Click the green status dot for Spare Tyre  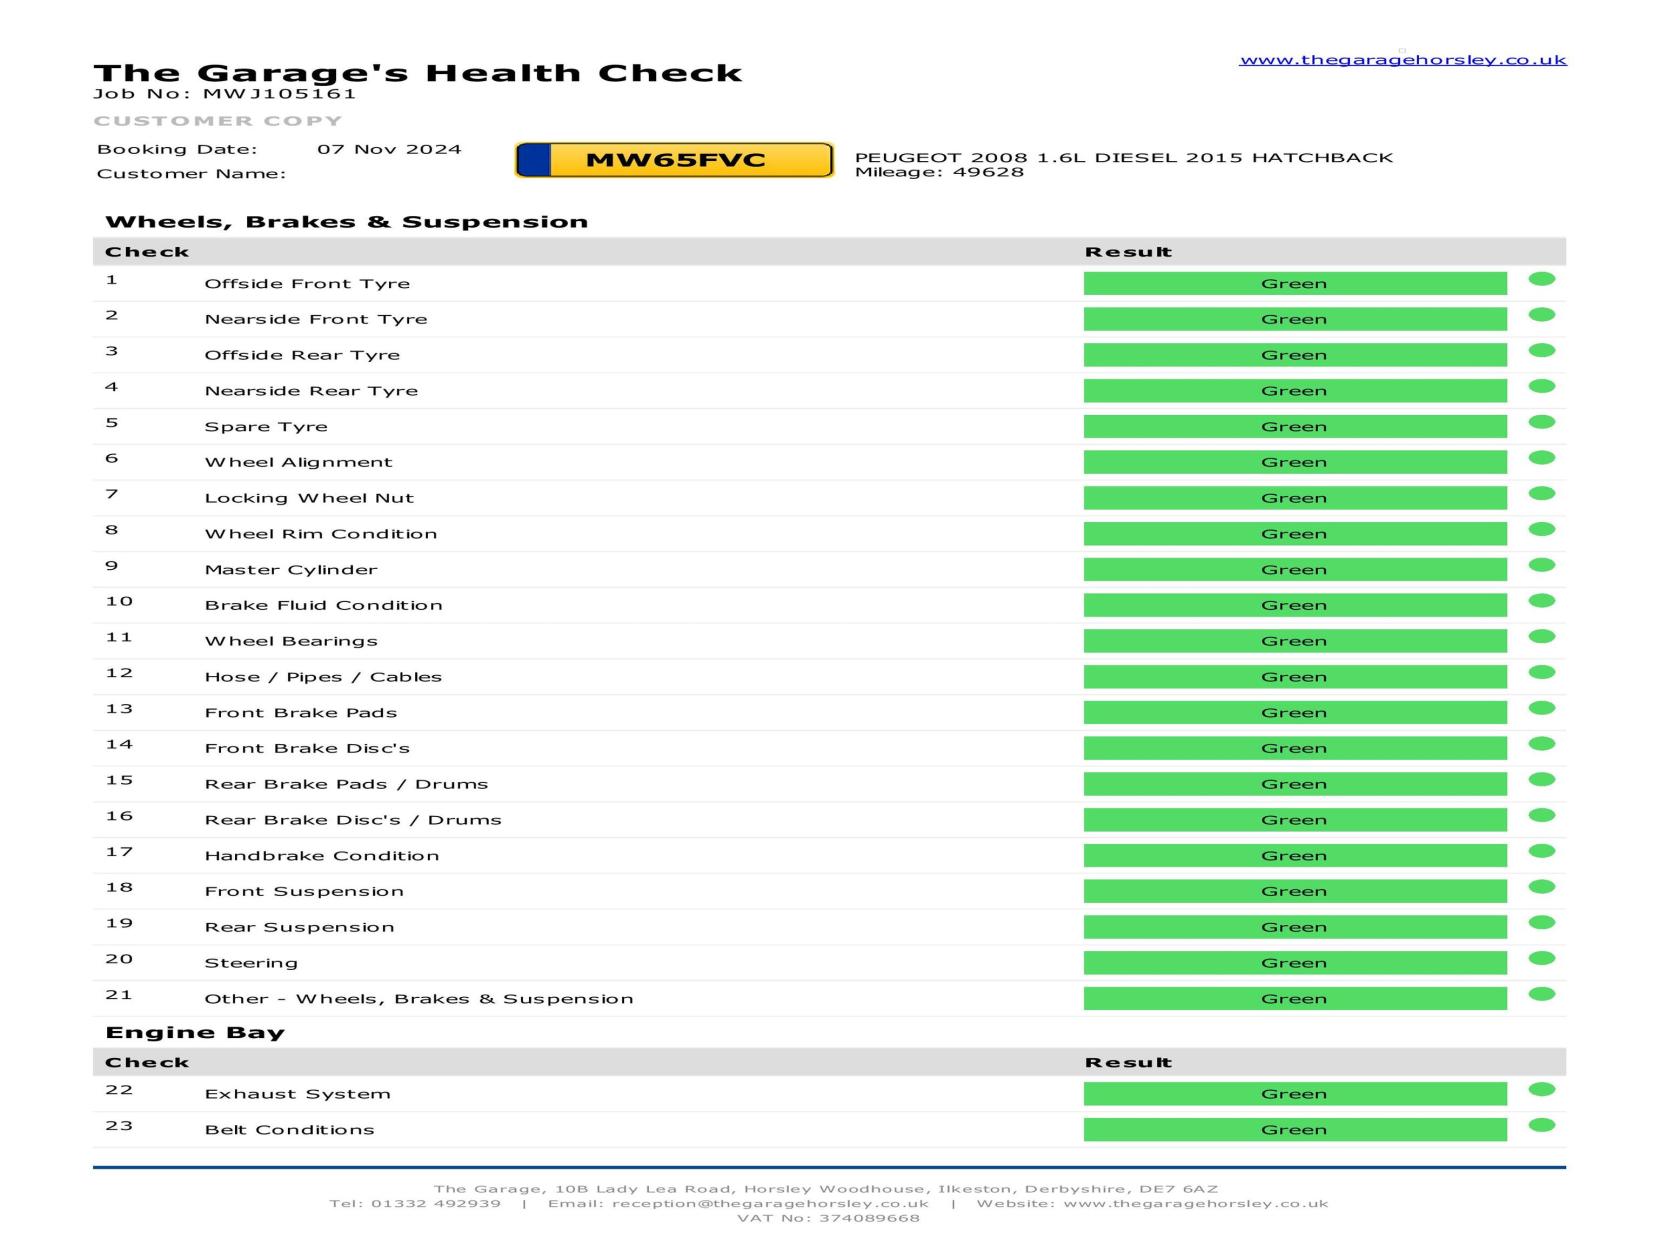1541,422
